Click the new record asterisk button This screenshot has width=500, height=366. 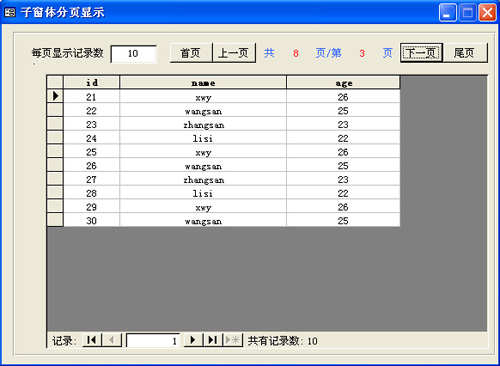232,340
